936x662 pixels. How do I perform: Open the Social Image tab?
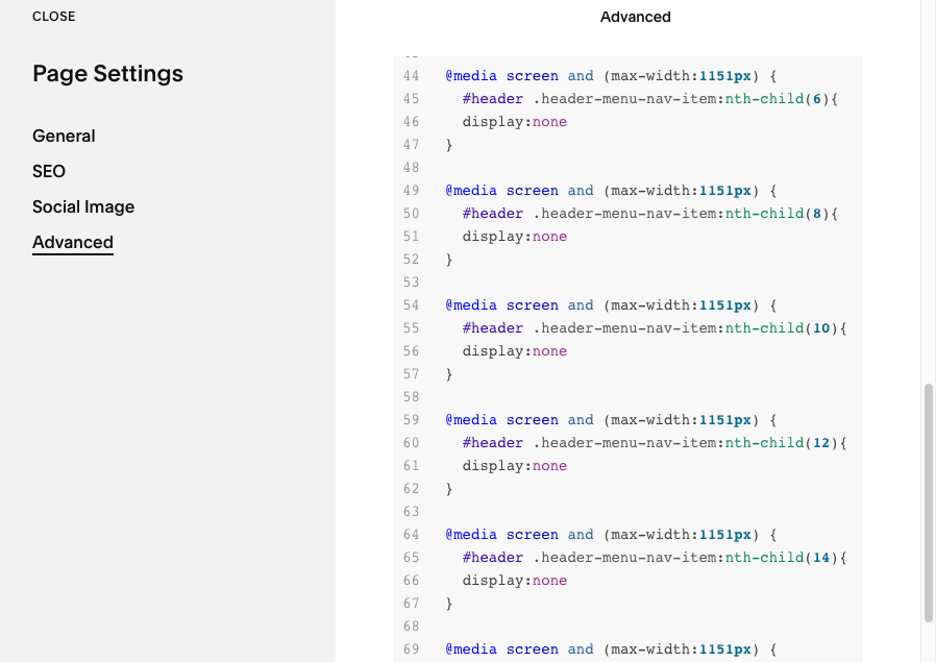click(x=83, y=207)
